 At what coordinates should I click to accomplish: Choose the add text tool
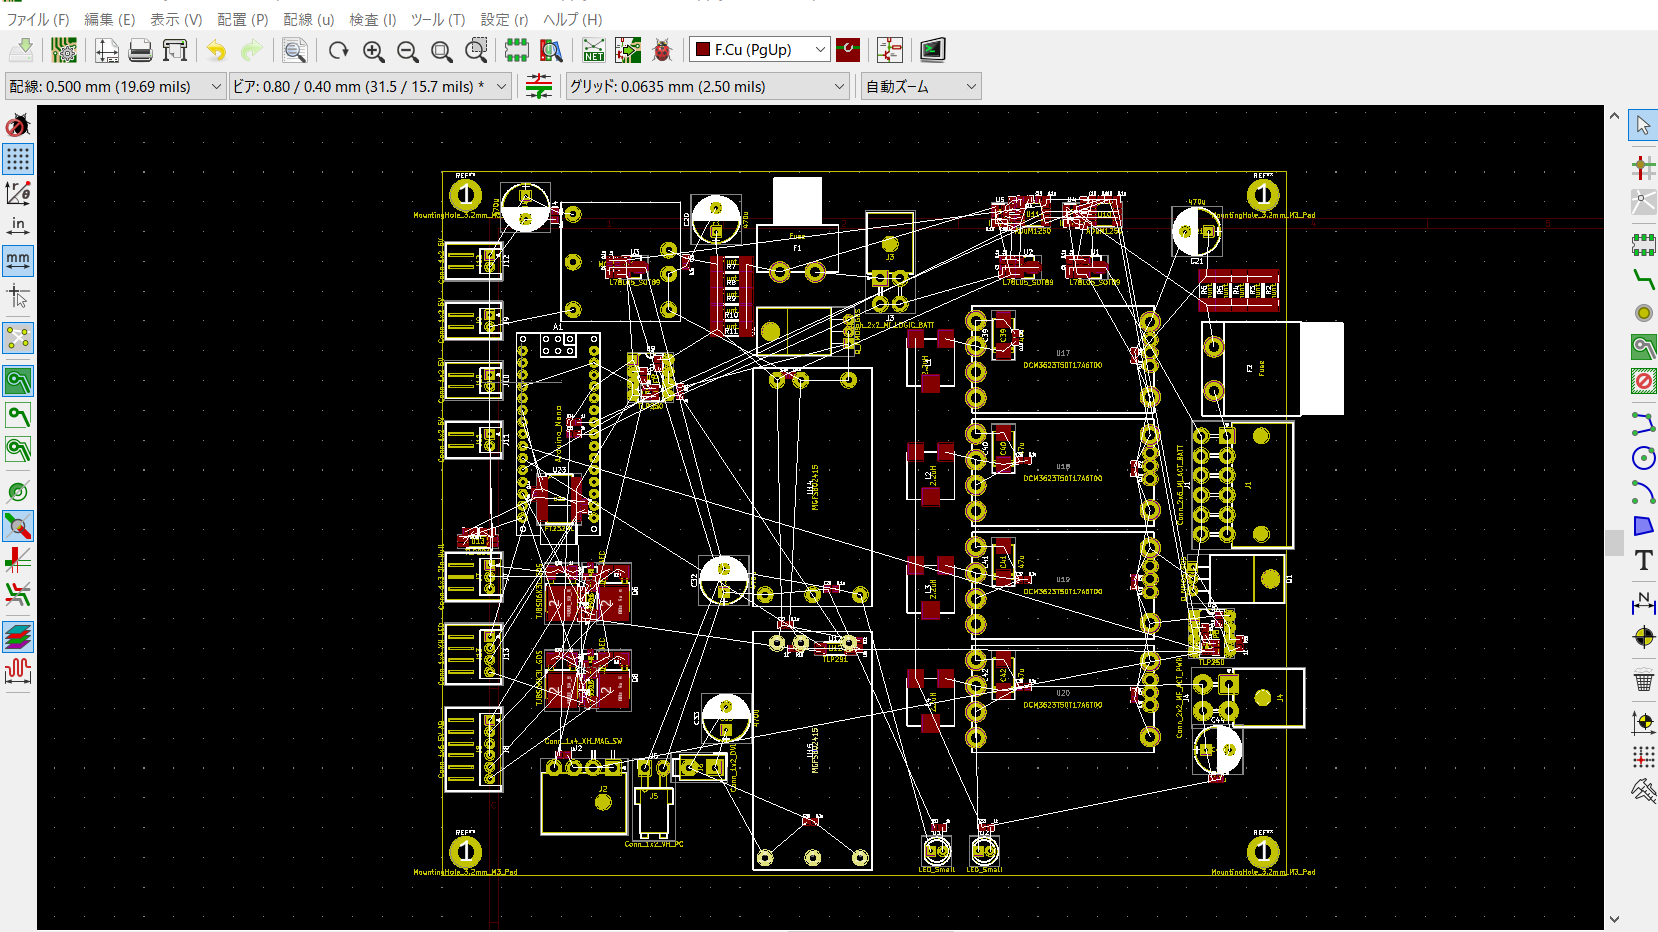coord(1643,560)
